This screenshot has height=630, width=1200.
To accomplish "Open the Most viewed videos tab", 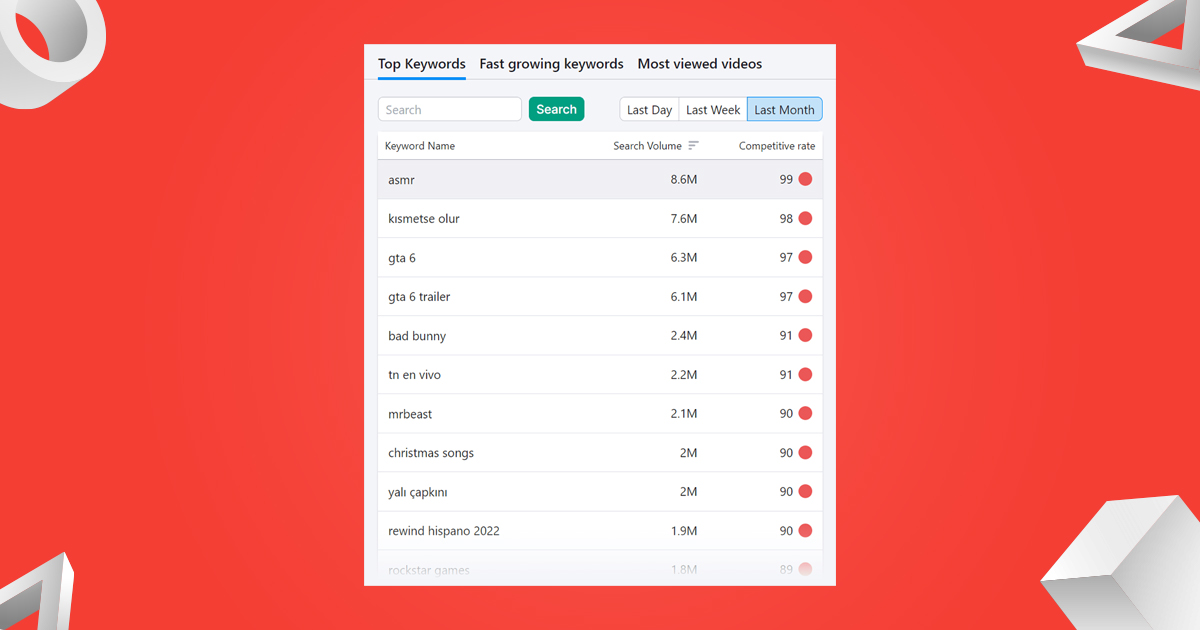I will pyautogui.click(x=699, y=63).
